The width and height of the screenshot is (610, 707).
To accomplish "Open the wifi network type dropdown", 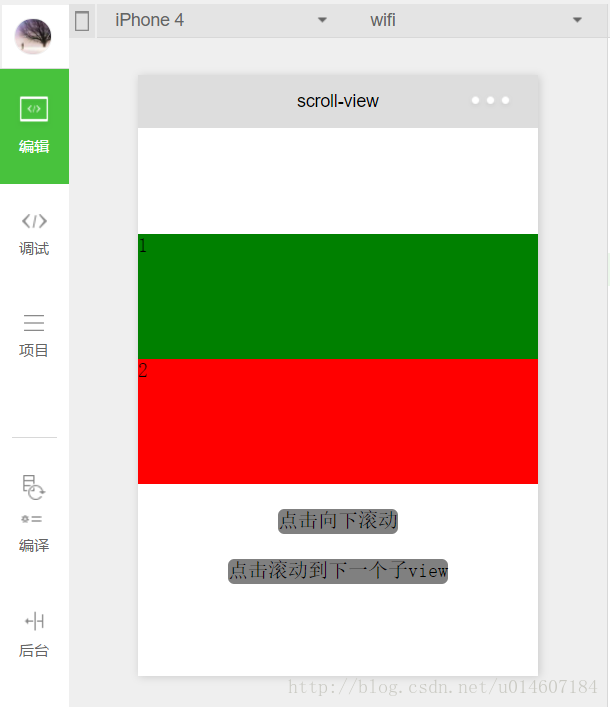I will pos(477,20).
